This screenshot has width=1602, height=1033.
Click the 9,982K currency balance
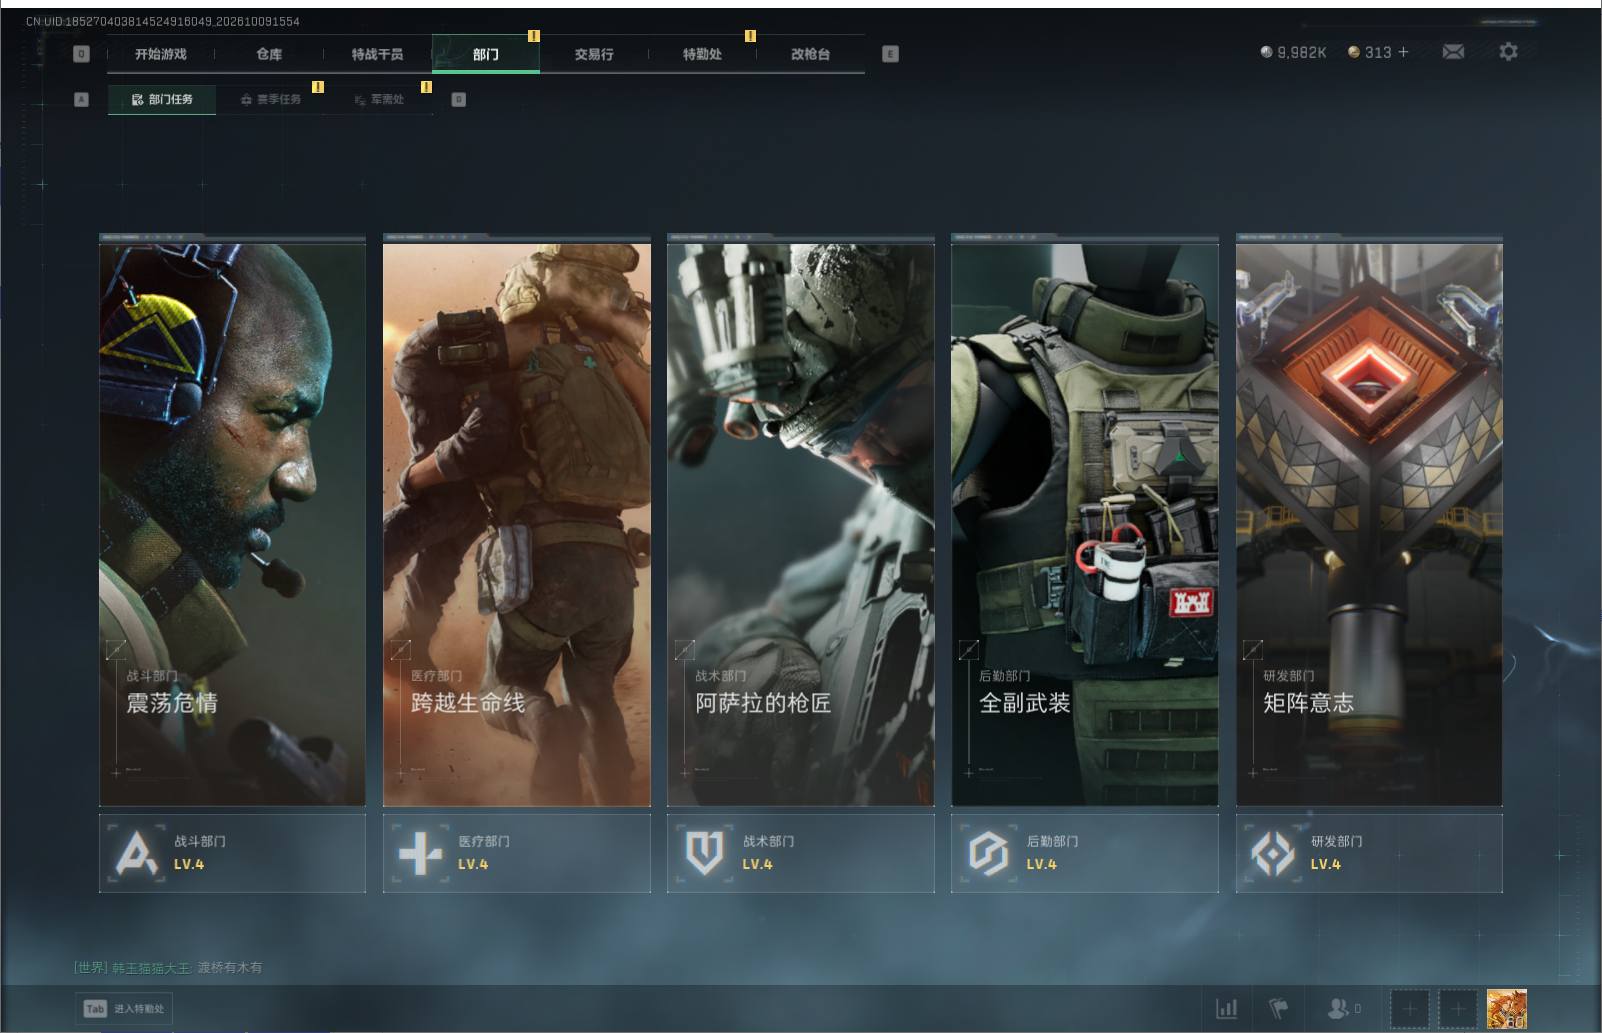[1293, 52]
